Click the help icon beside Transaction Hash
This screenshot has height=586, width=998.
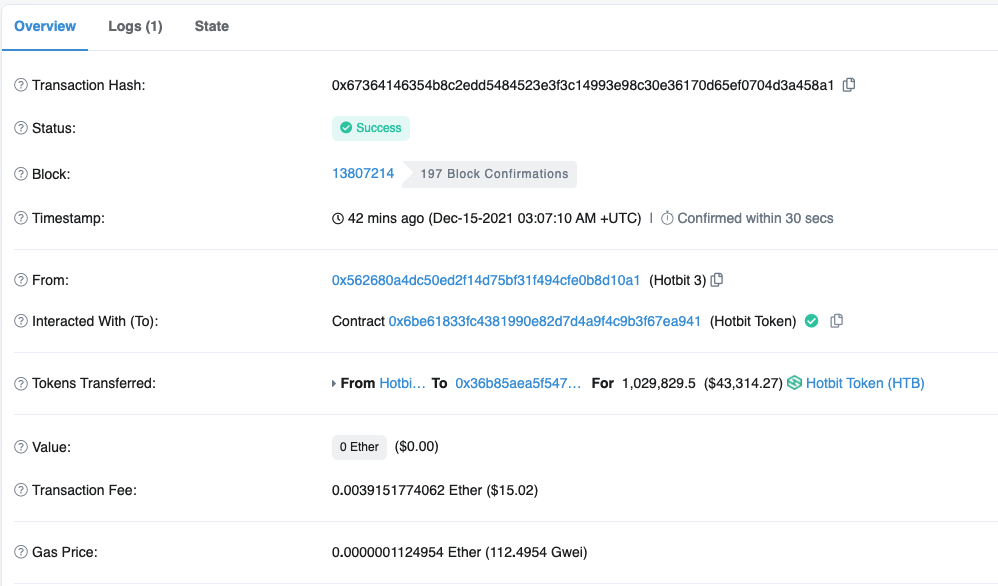[21, 85]
